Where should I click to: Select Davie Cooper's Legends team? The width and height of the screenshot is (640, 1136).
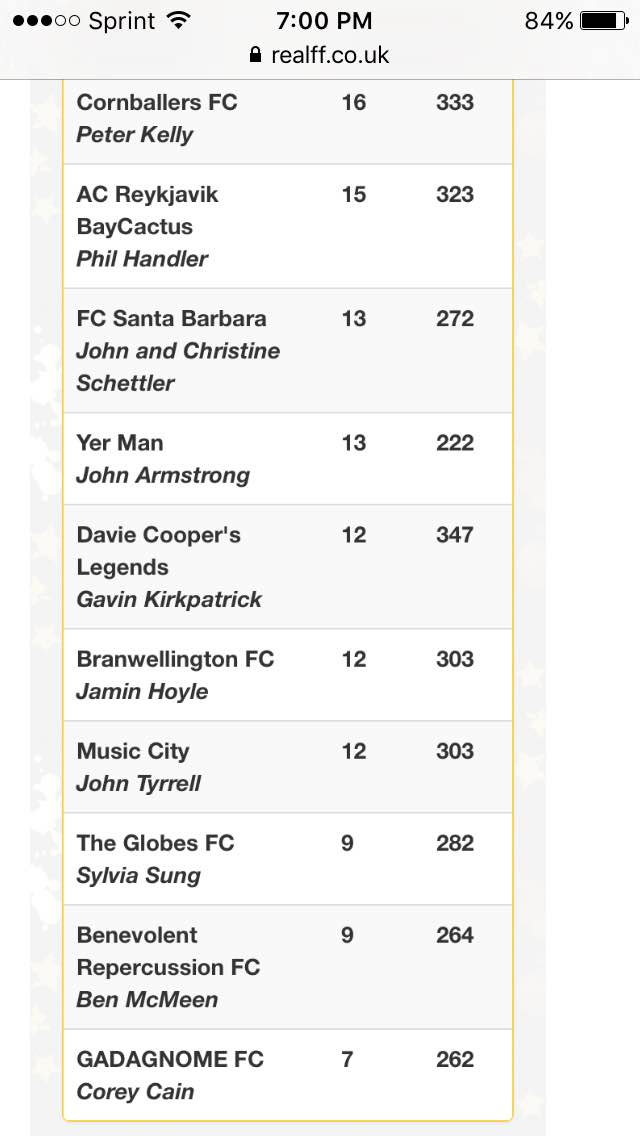point(288,567)
